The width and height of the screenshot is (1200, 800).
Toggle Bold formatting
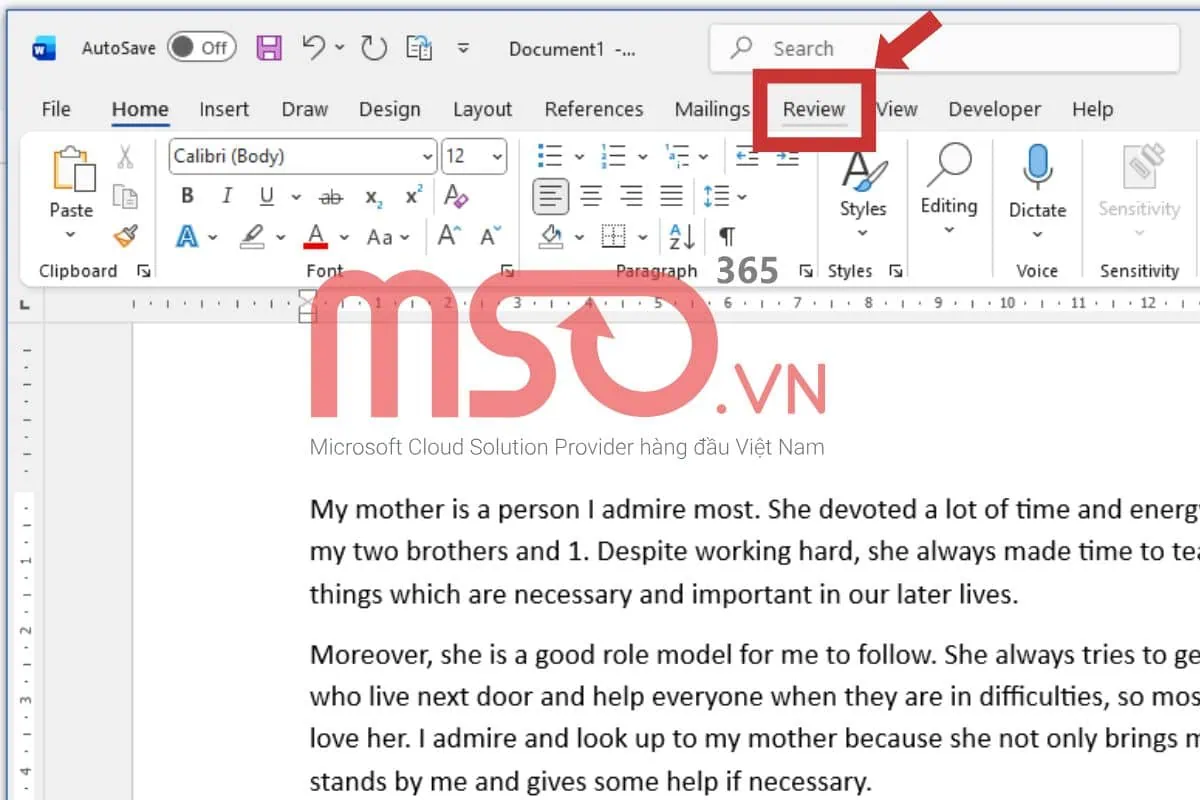click(187, 196)
